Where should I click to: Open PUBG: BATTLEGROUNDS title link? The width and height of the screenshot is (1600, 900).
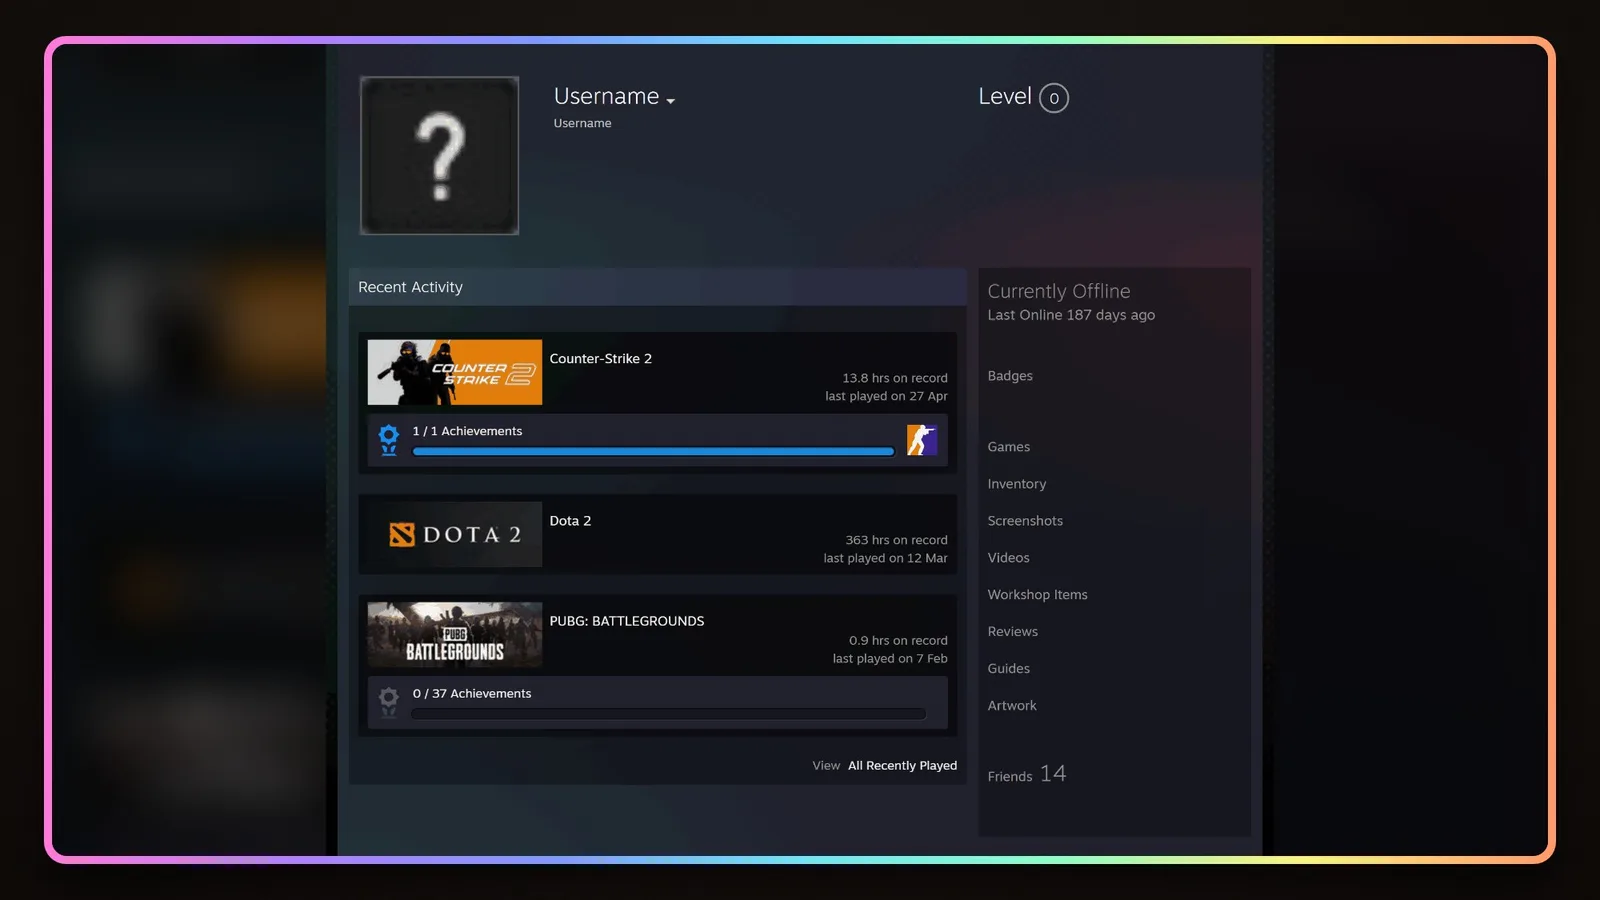[627, 621]
